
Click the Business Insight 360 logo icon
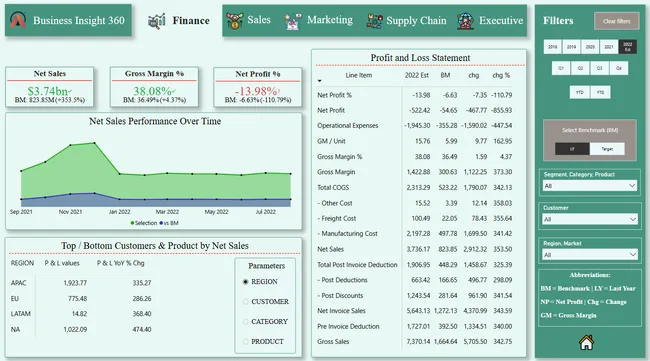pos(18,20)
